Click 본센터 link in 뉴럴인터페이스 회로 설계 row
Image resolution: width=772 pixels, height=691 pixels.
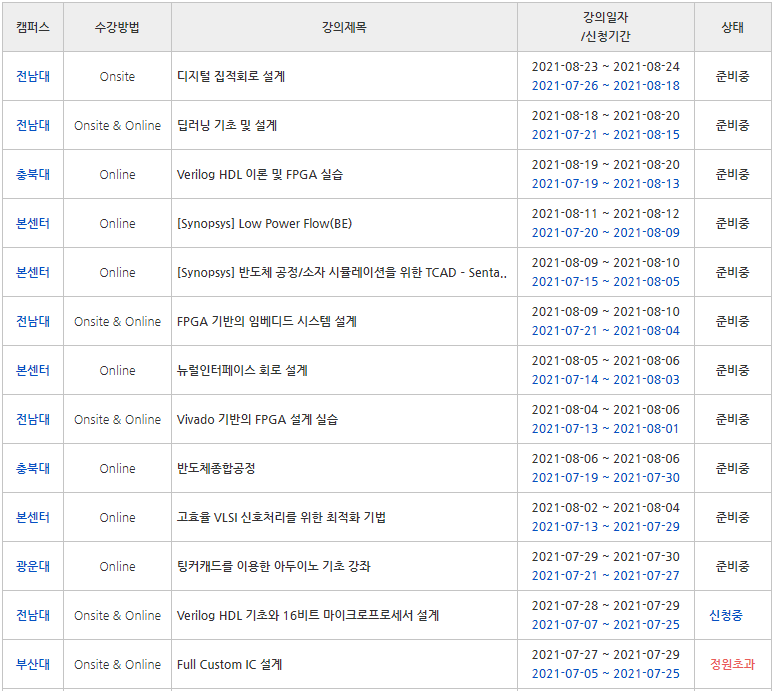(x=33, y=370)
